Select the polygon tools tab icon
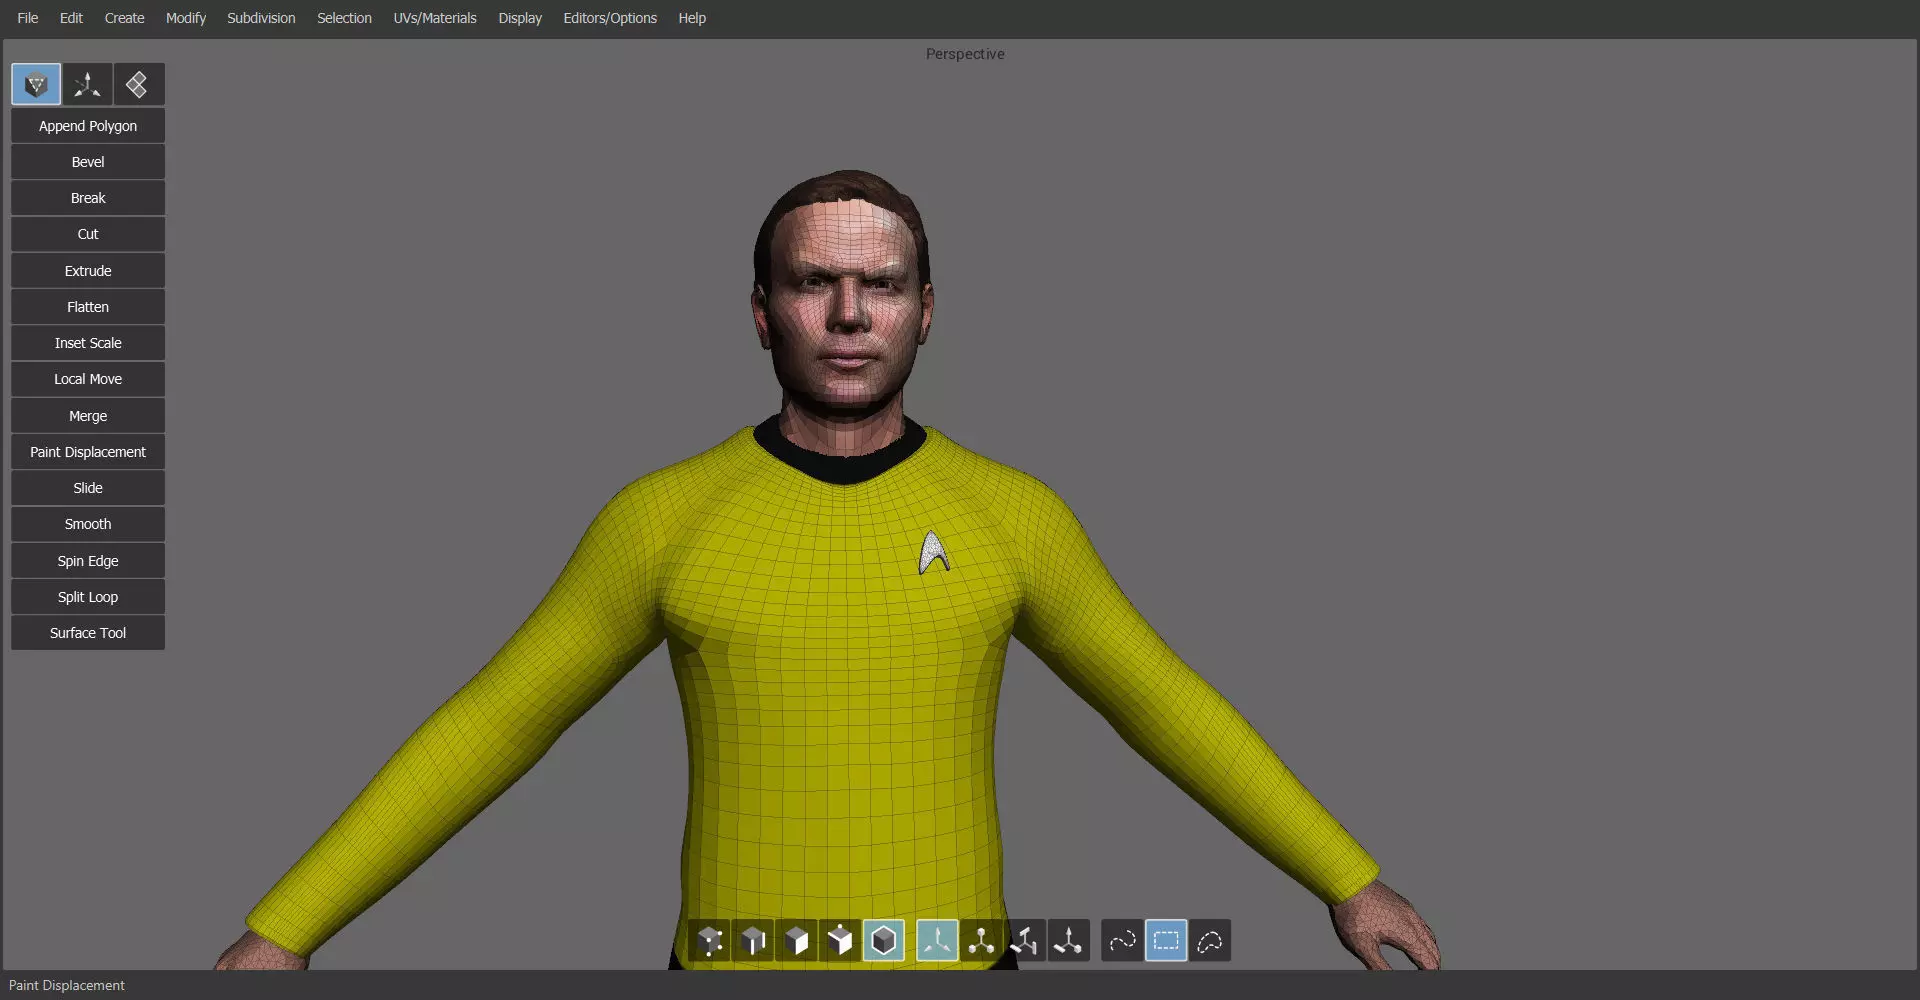 coord(36,85)
